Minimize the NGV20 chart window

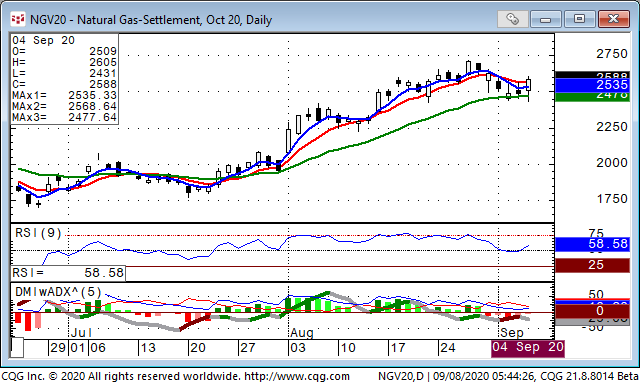pos(546,19)
